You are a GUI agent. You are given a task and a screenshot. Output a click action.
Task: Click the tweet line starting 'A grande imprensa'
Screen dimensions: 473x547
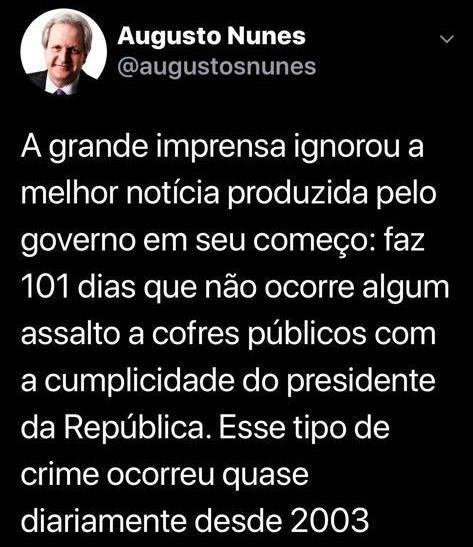coord(223,148)
